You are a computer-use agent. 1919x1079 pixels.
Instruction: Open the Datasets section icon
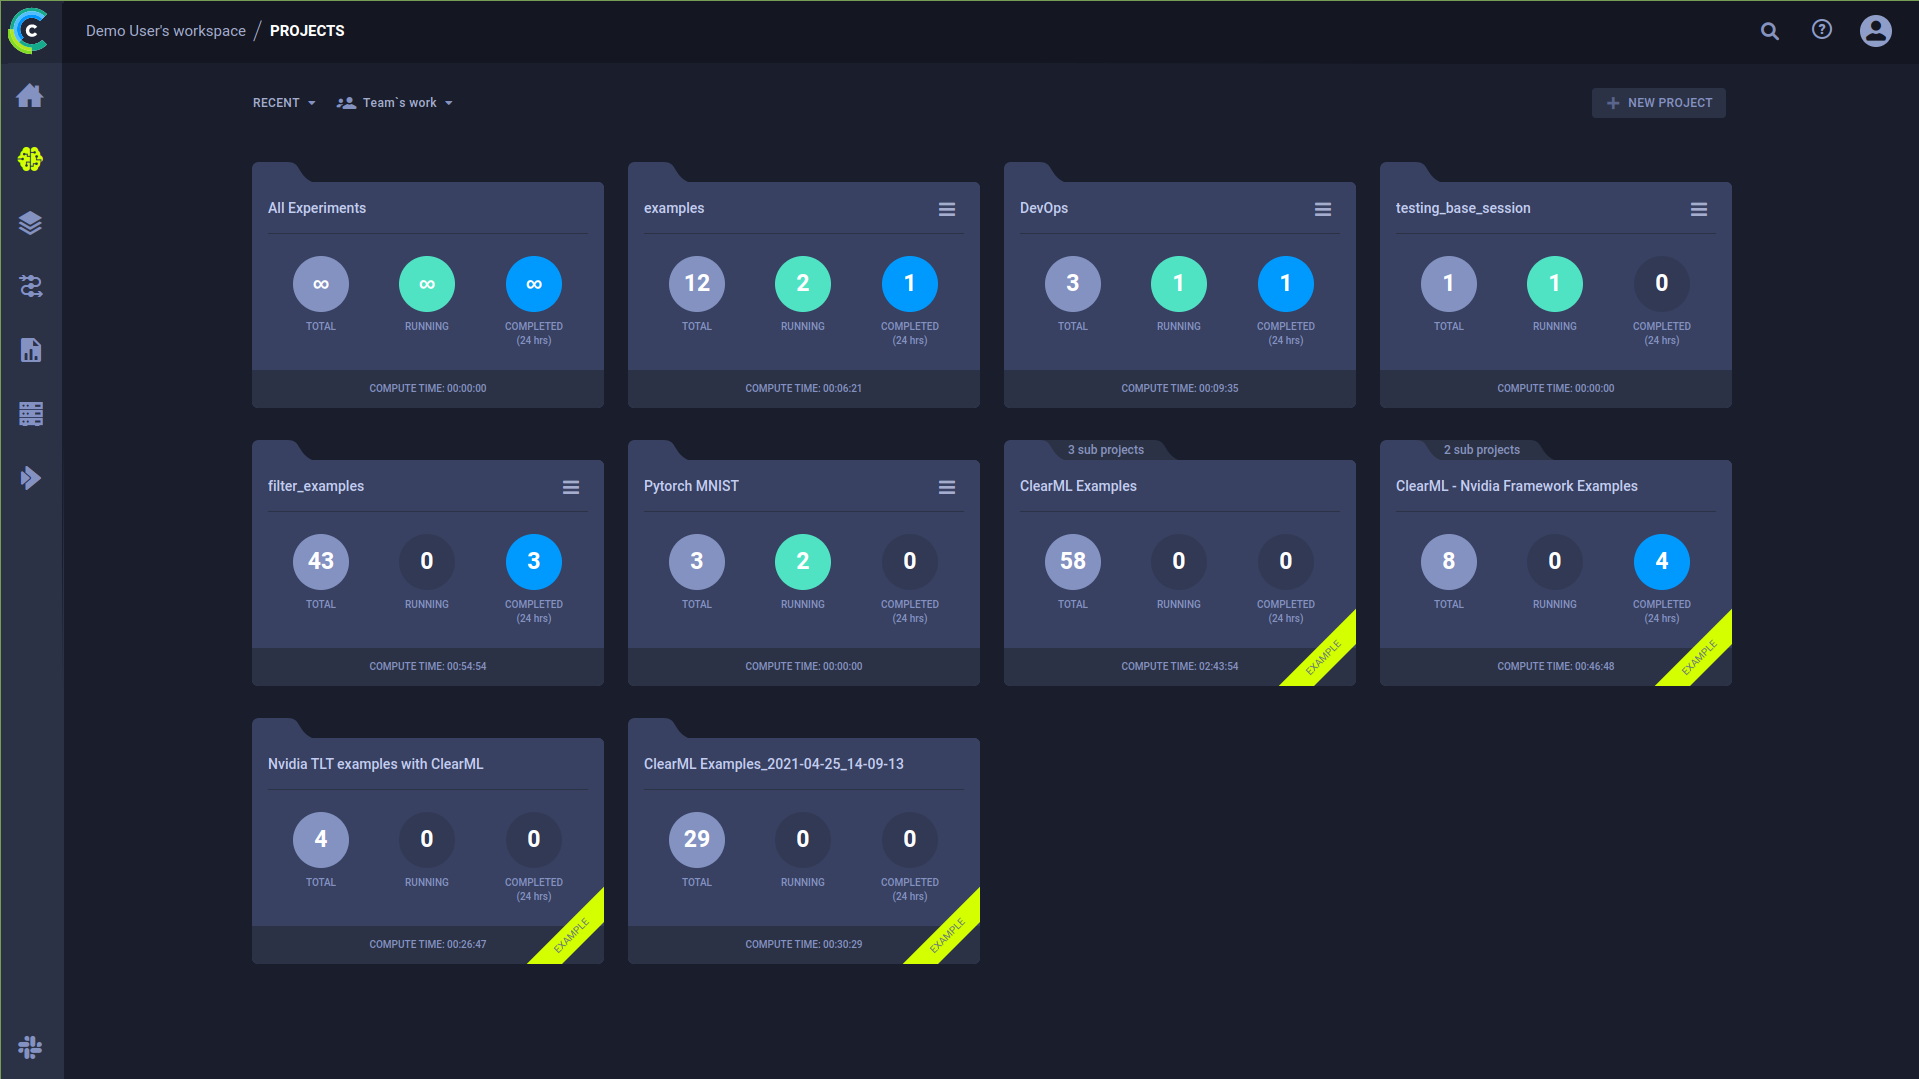pyautogui.click(x=30, y=223)
